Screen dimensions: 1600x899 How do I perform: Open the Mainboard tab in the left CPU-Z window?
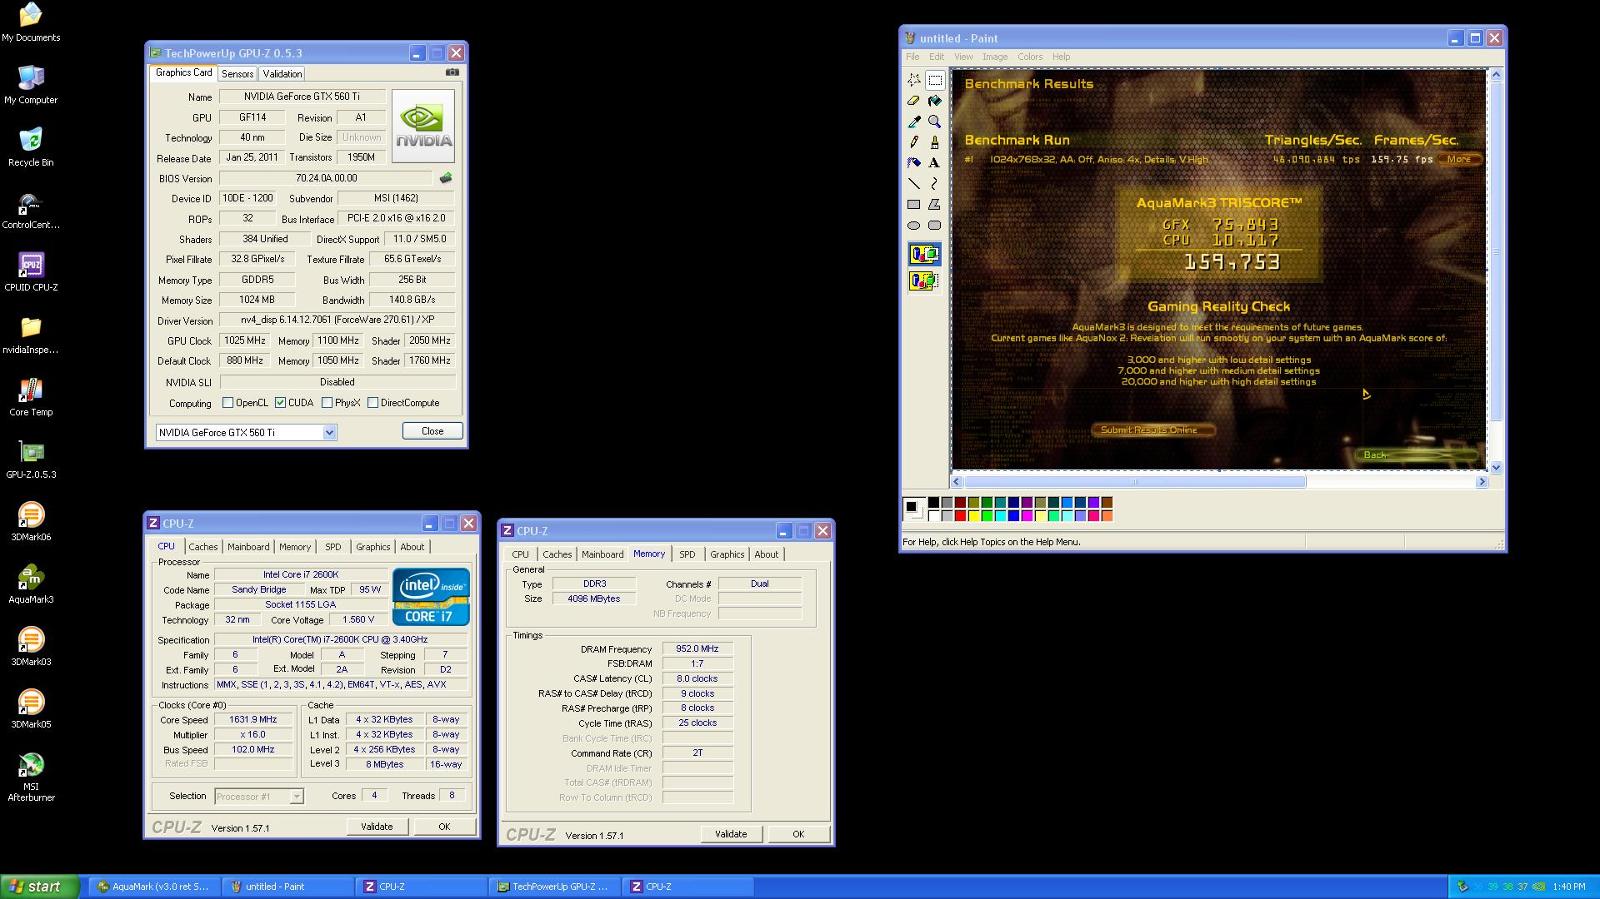pyautogui.click(x=248, y=547)
